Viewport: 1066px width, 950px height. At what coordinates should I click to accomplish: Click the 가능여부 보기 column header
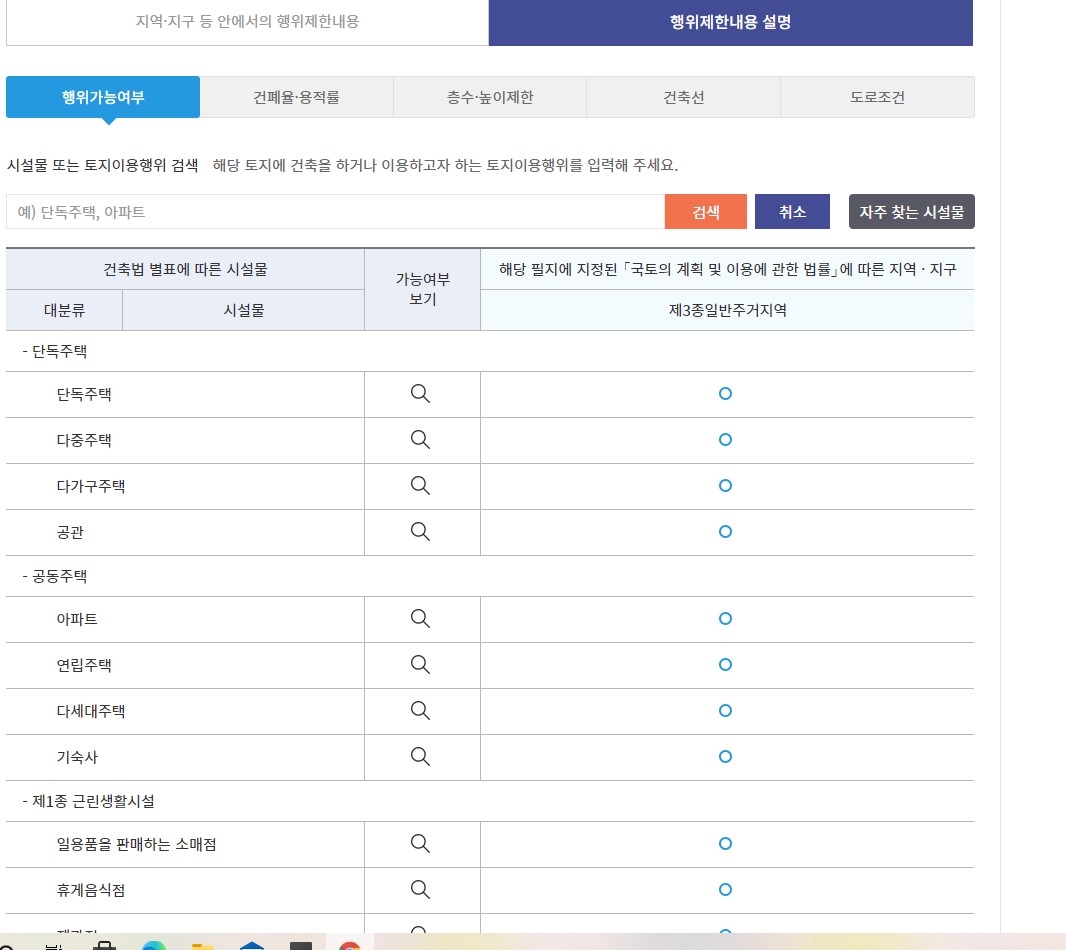click(x=422, y=290)
